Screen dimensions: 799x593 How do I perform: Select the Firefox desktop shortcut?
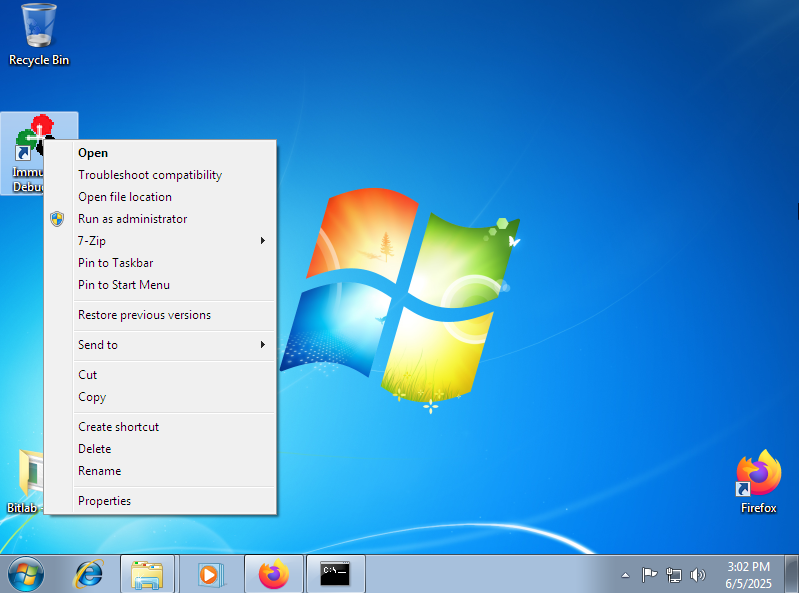coord(758,481)
